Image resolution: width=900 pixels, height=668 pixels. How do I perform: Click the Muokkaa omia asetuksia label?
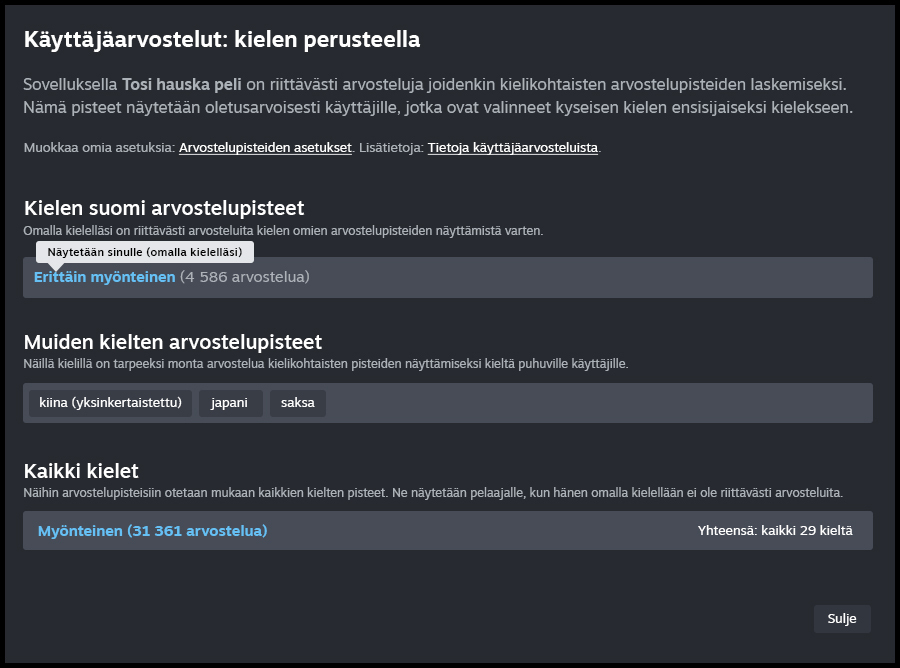click(x=98, y=148)
